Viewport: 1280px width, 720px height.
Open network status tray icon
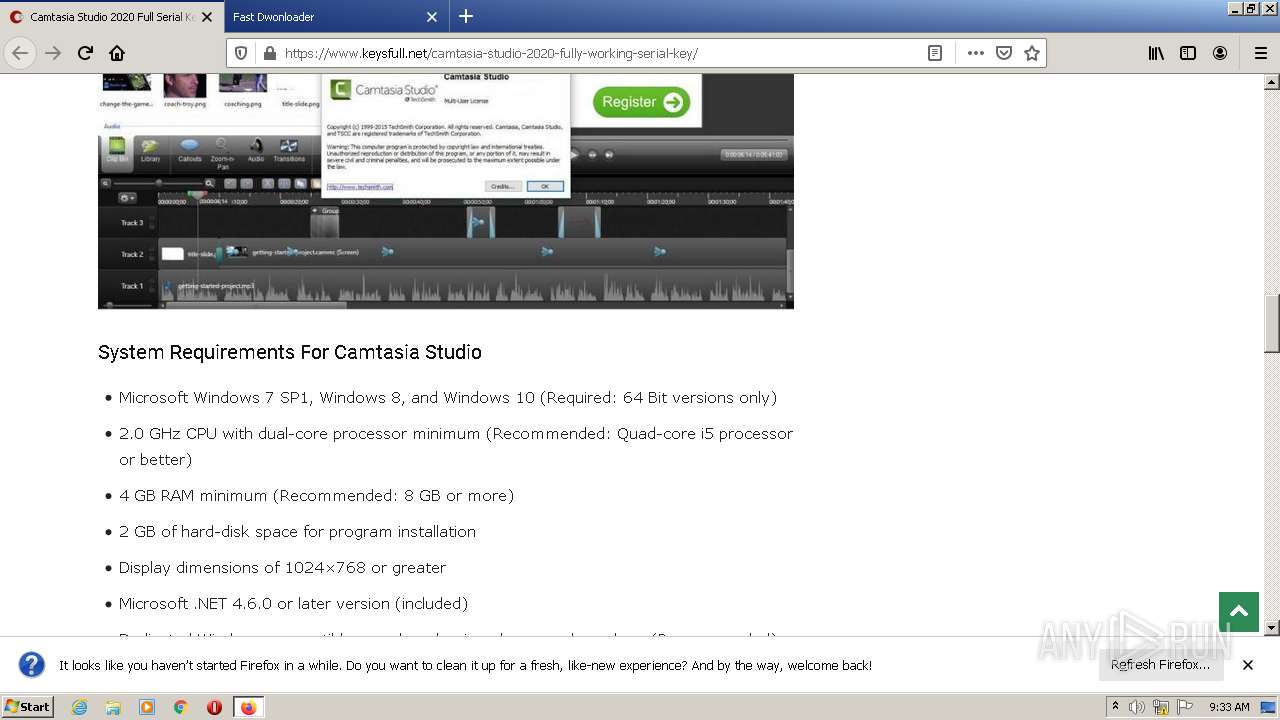tap(1161, 707)
